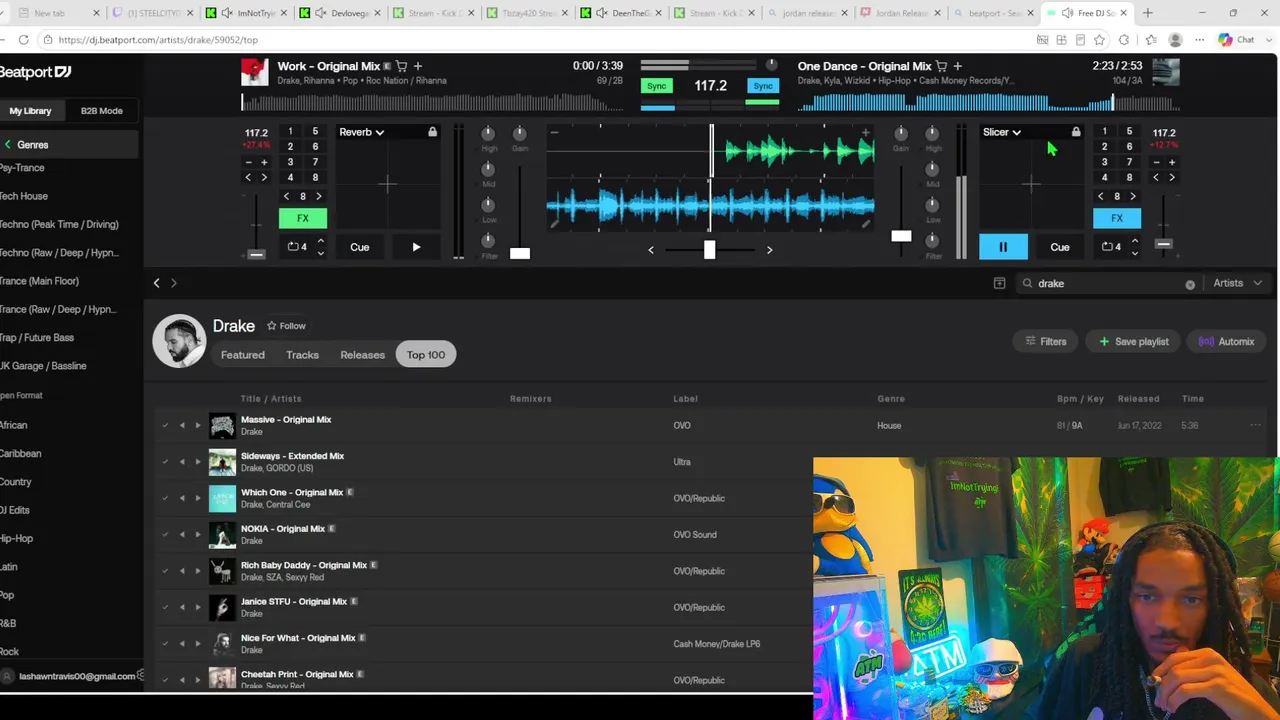Switch to B2B Mode
Viewport: 1280px width, 720px height.
102,111
